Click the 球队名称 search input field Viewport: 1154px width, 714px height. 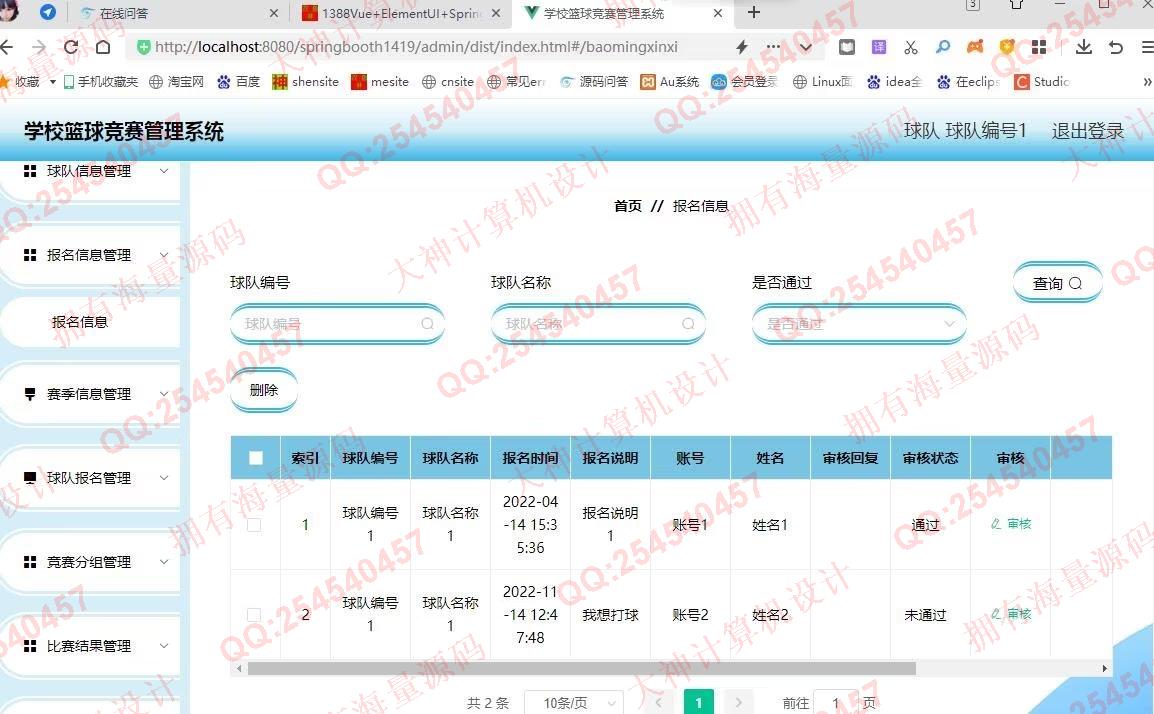pyautogui.click(x=598, y=324)
